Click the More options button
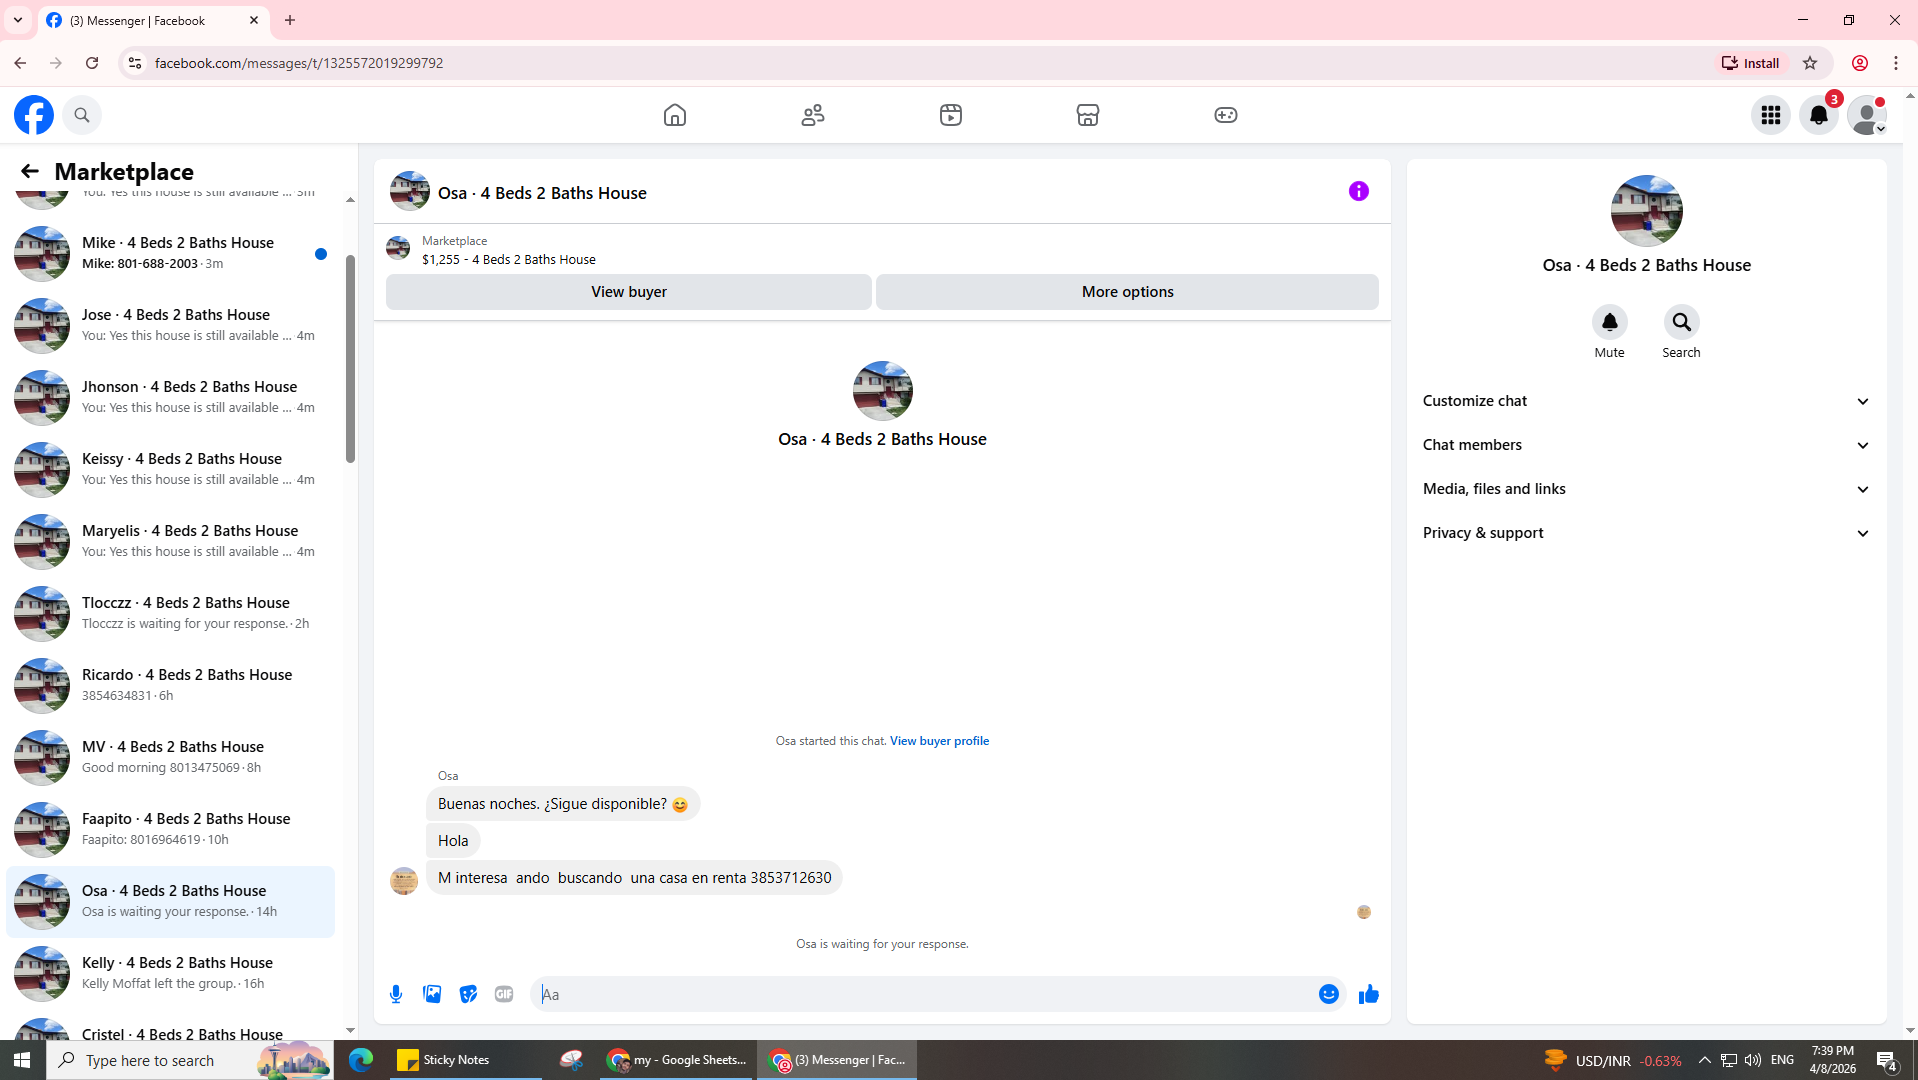Image resolution: width=1918 pixels, height=1080 pixels. click(1127, 292)
